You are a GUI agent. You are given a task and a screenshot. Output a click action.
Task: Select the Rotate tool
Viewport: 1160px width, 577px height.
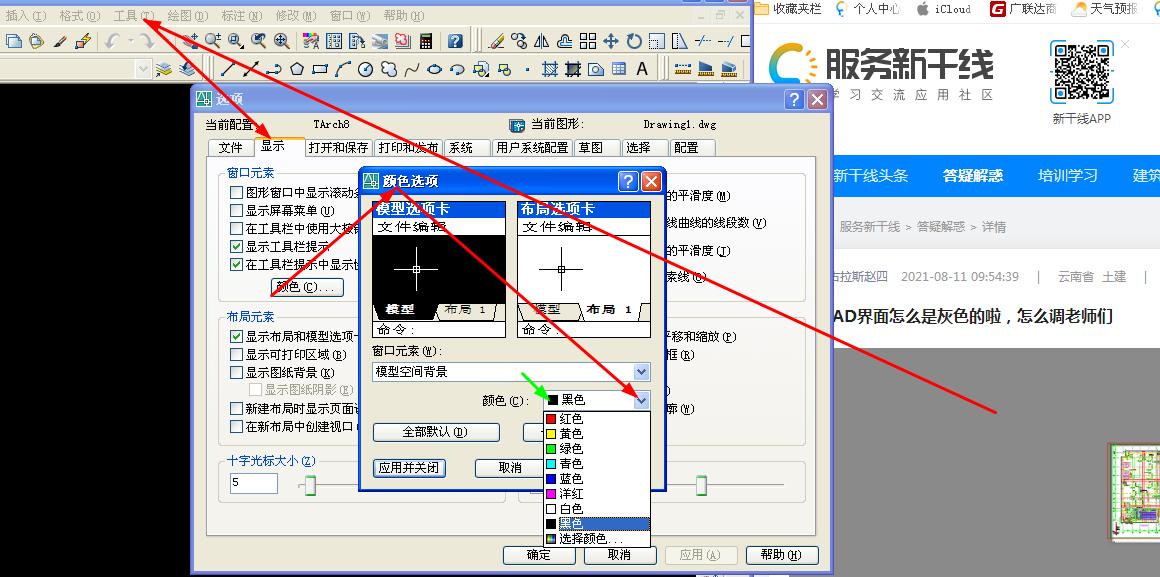634,41
